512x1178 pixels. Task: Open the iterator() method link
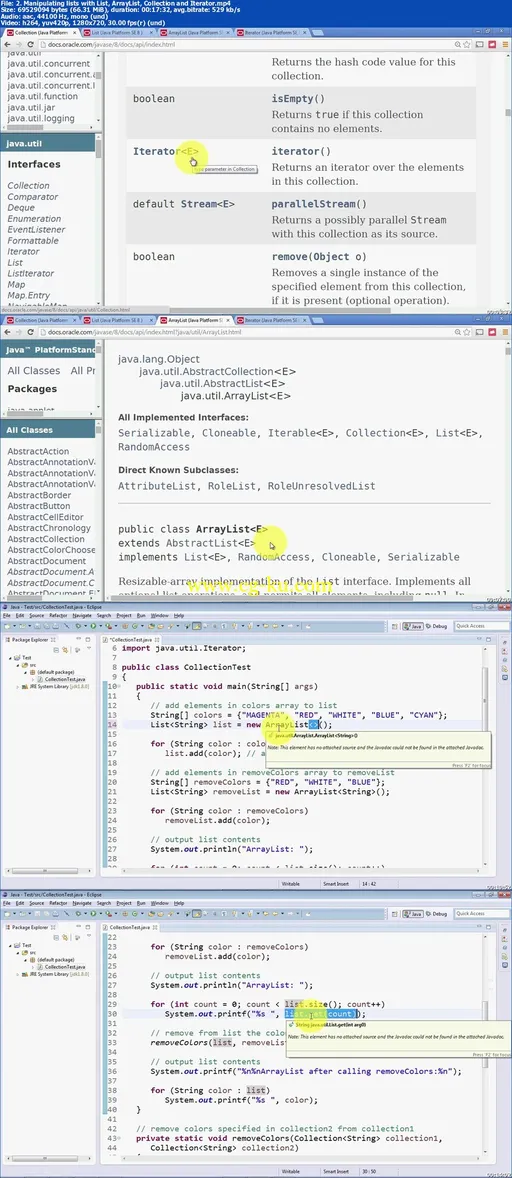tap(300, 151)
